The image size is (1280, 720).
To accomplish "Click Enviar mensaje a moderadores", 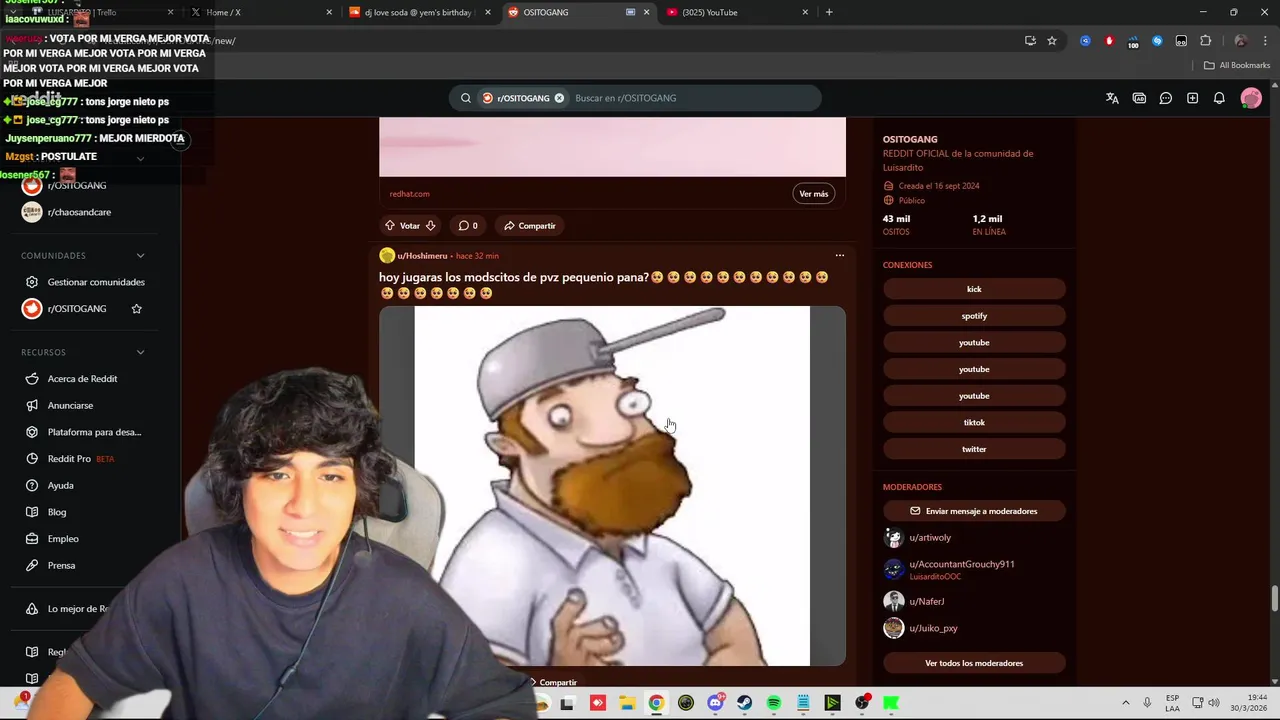I will point(974,511).
